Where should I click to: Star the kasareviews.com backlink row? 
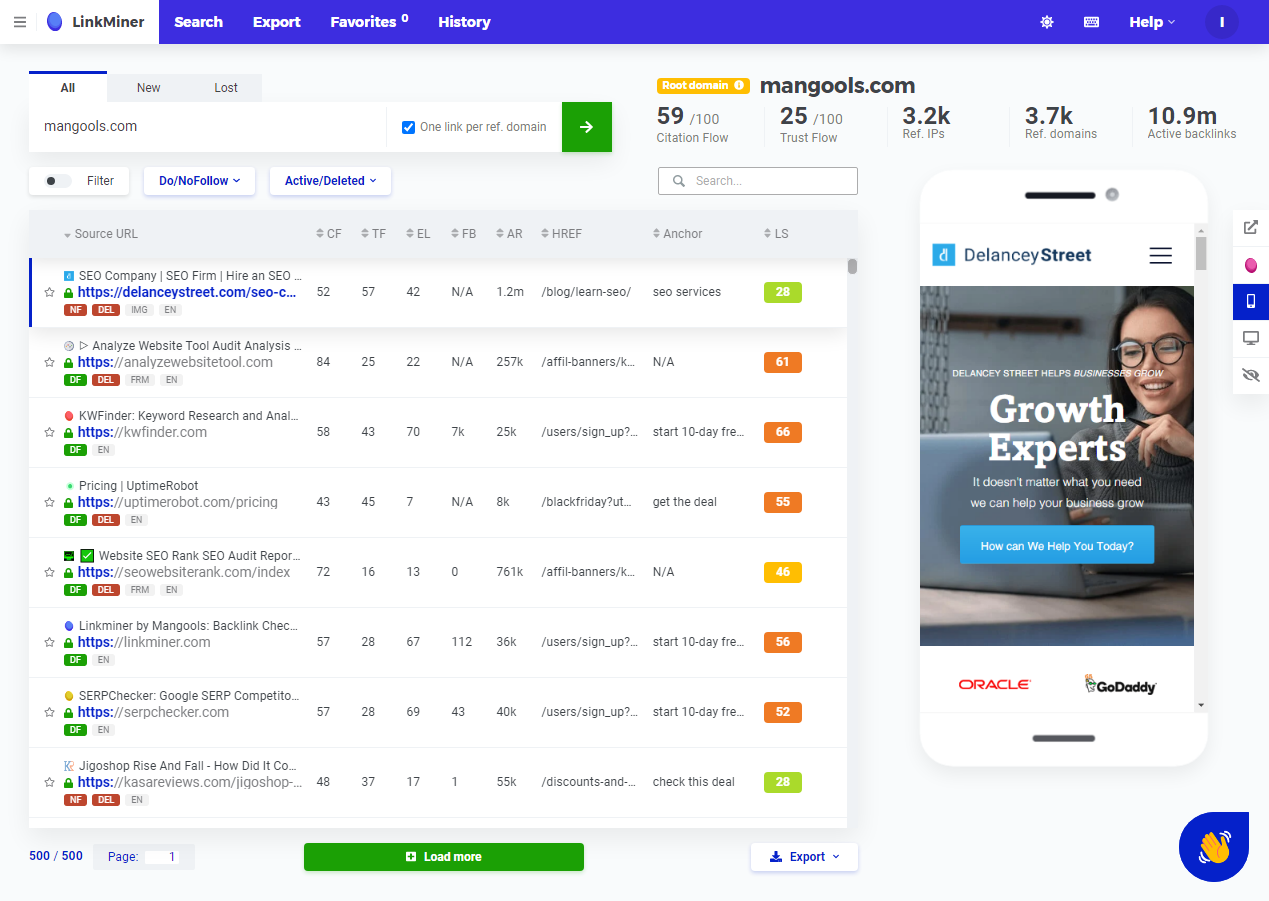tap(49, 783)
